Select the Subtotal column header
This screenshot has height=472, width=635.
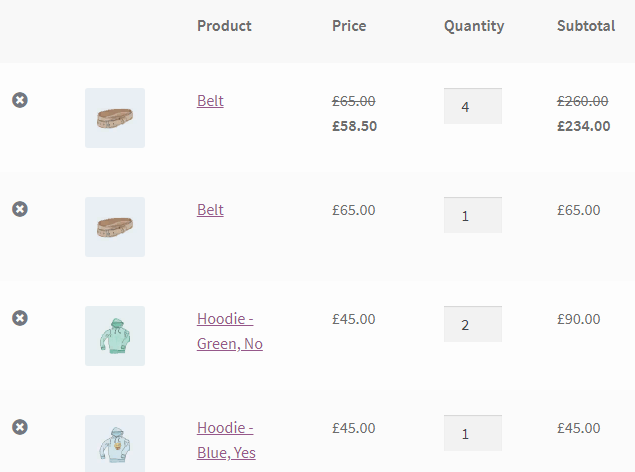coord(586,26)
